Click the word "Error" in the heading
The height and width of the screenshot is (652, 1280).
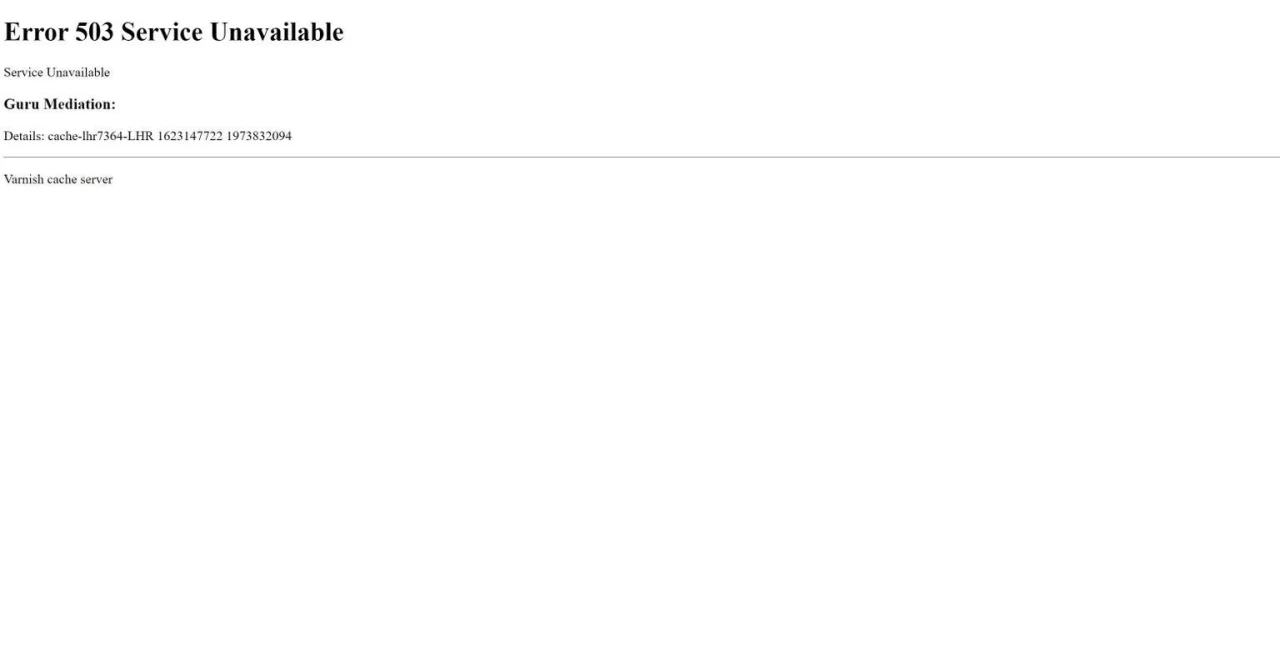36,32
